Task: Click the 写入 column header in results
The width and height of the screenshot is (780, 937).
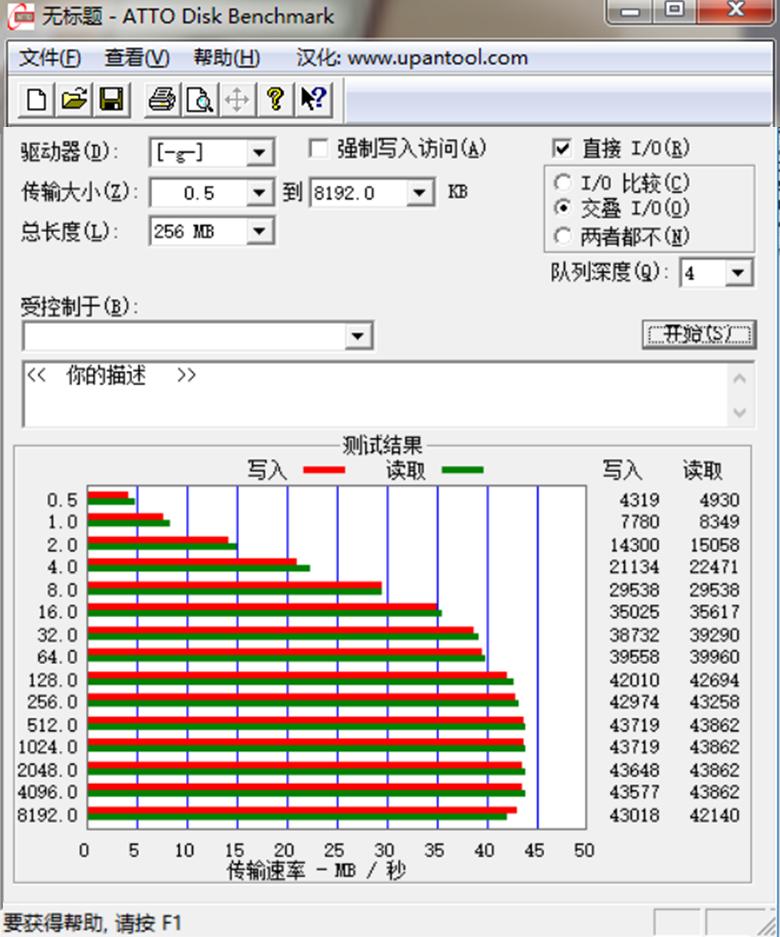Action: 622,470
